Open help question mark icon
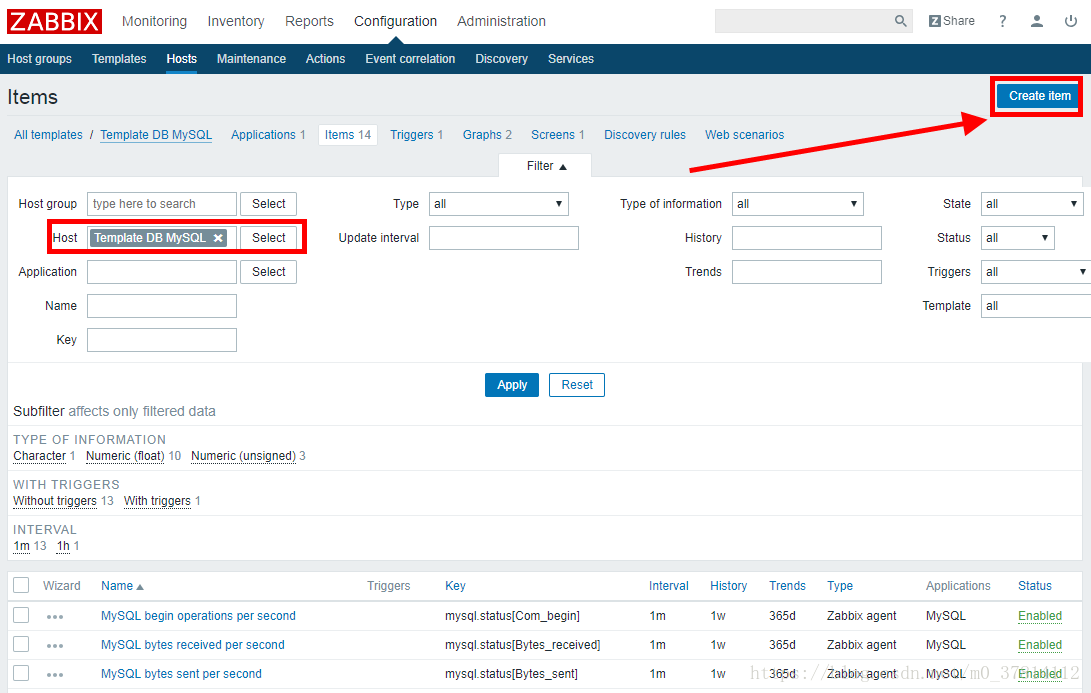The image size is (1091, 693). coord(1002,21)
